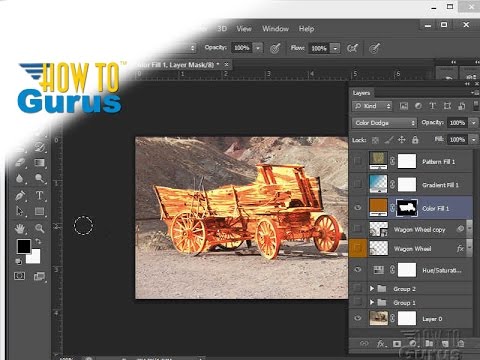The image size is (480, 360).
Task: Open the layer Opacity dropdown arrow
Action: (474, 123)
